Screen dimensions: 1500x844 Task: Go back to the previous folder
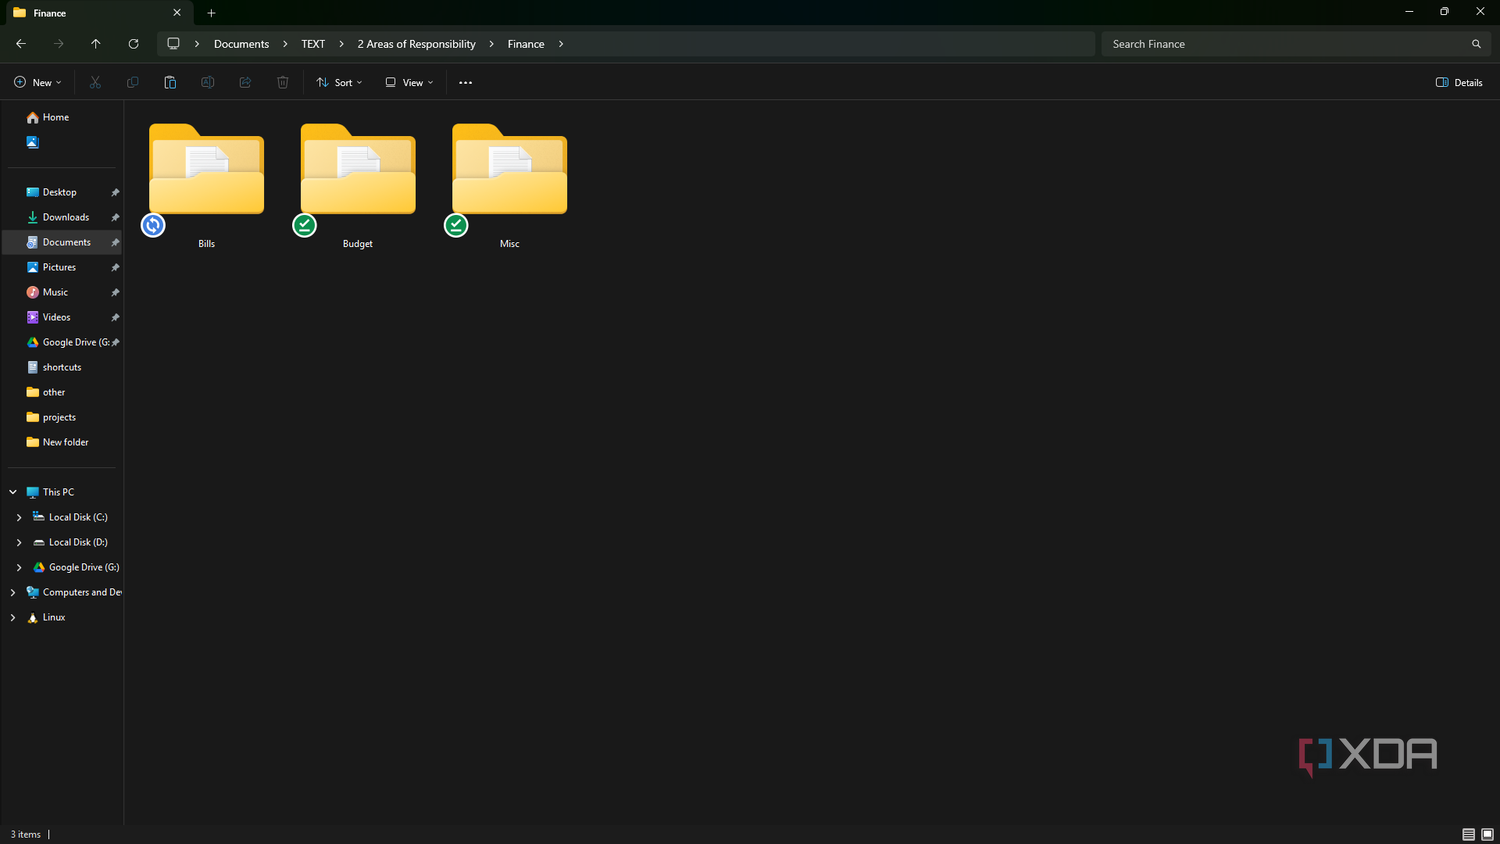point(21,44)
